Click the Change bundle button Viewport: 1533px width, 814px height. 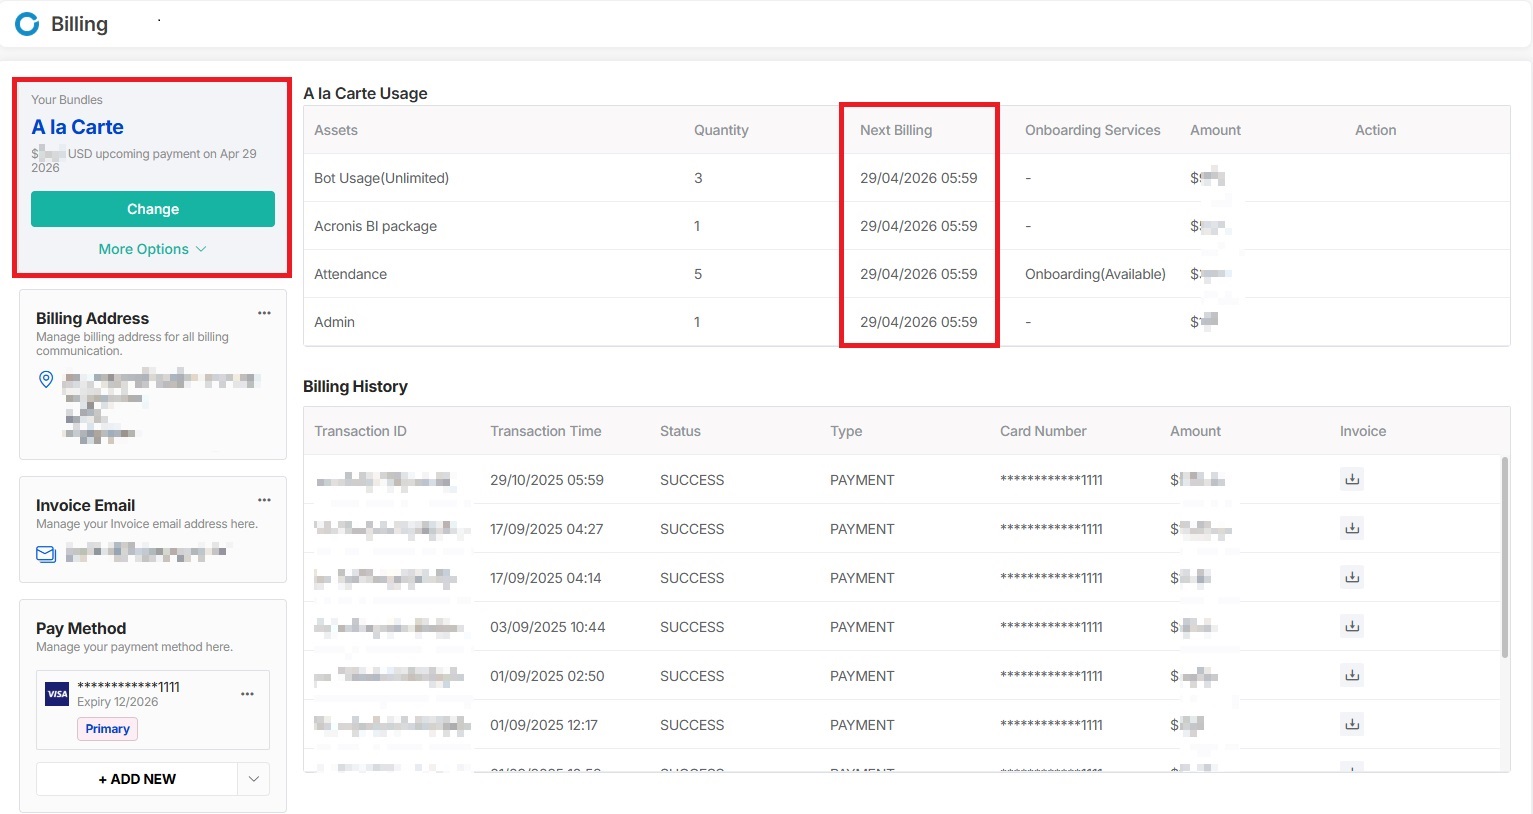click(152, 209)
